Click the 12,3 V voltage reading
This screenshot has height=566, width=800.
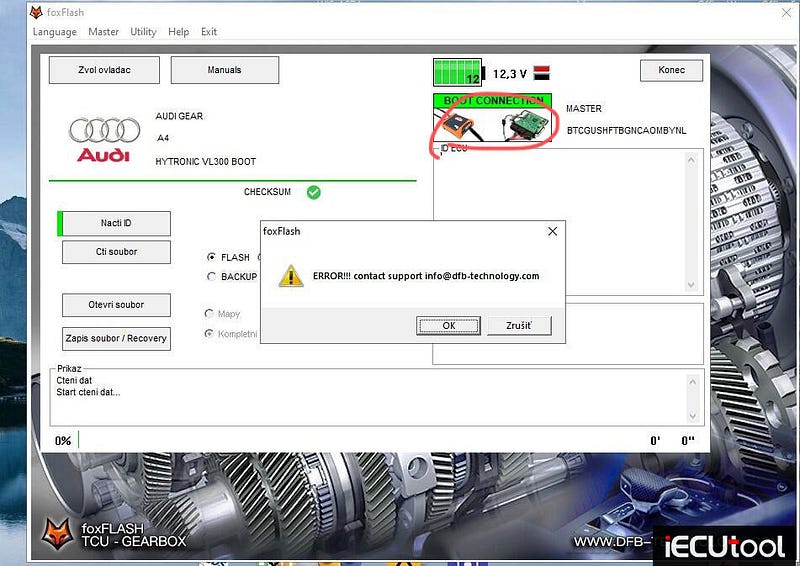509,74
